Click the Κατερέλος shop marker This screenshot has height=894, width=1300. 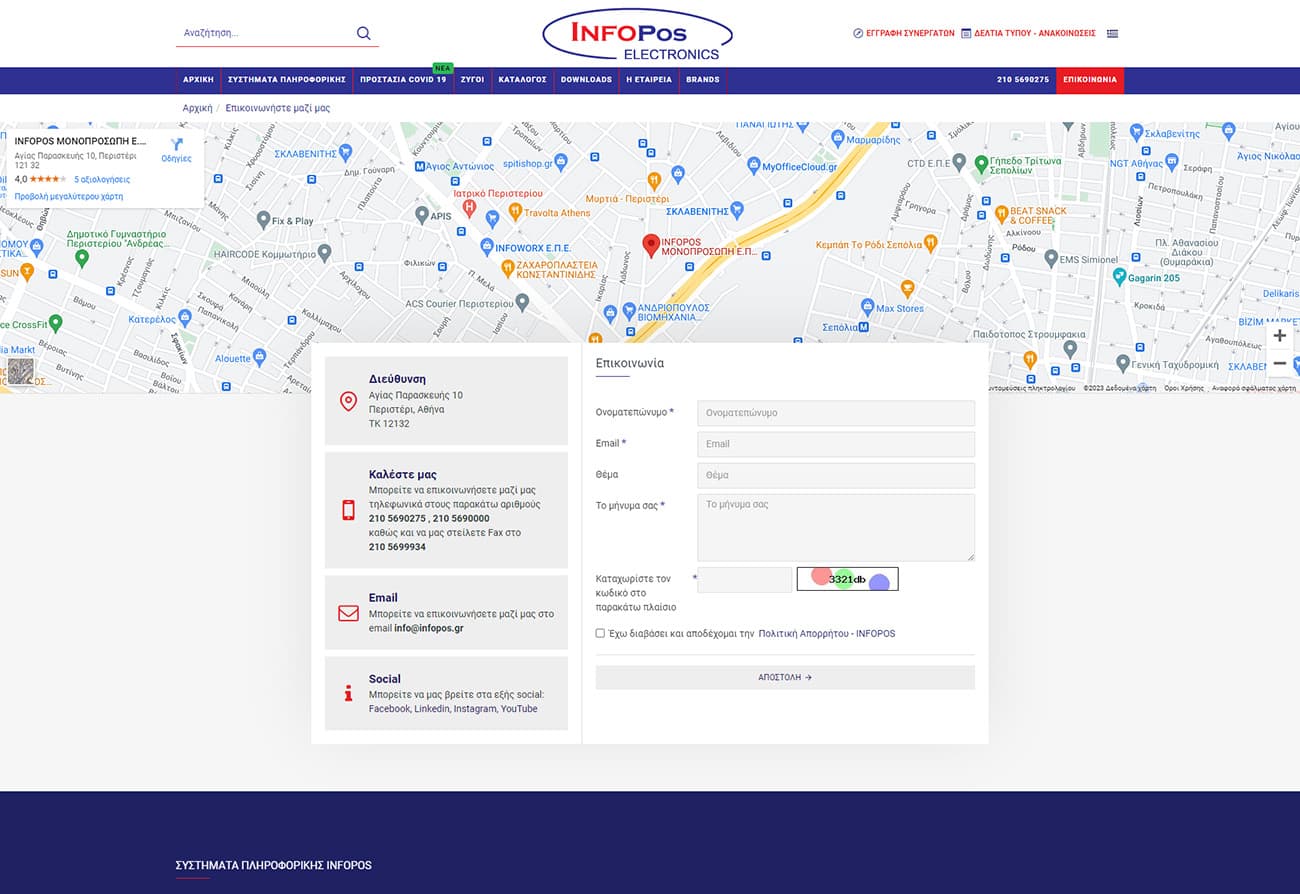pyautogui.click(x=184, y=318)
